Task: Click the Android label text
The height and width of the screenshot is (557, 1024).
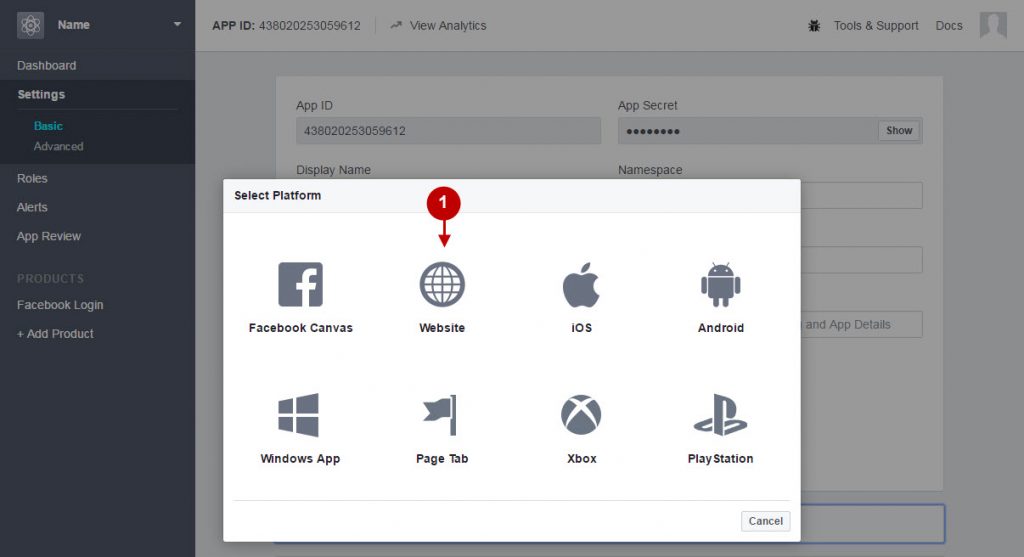Action: click(x=720, y=328)
